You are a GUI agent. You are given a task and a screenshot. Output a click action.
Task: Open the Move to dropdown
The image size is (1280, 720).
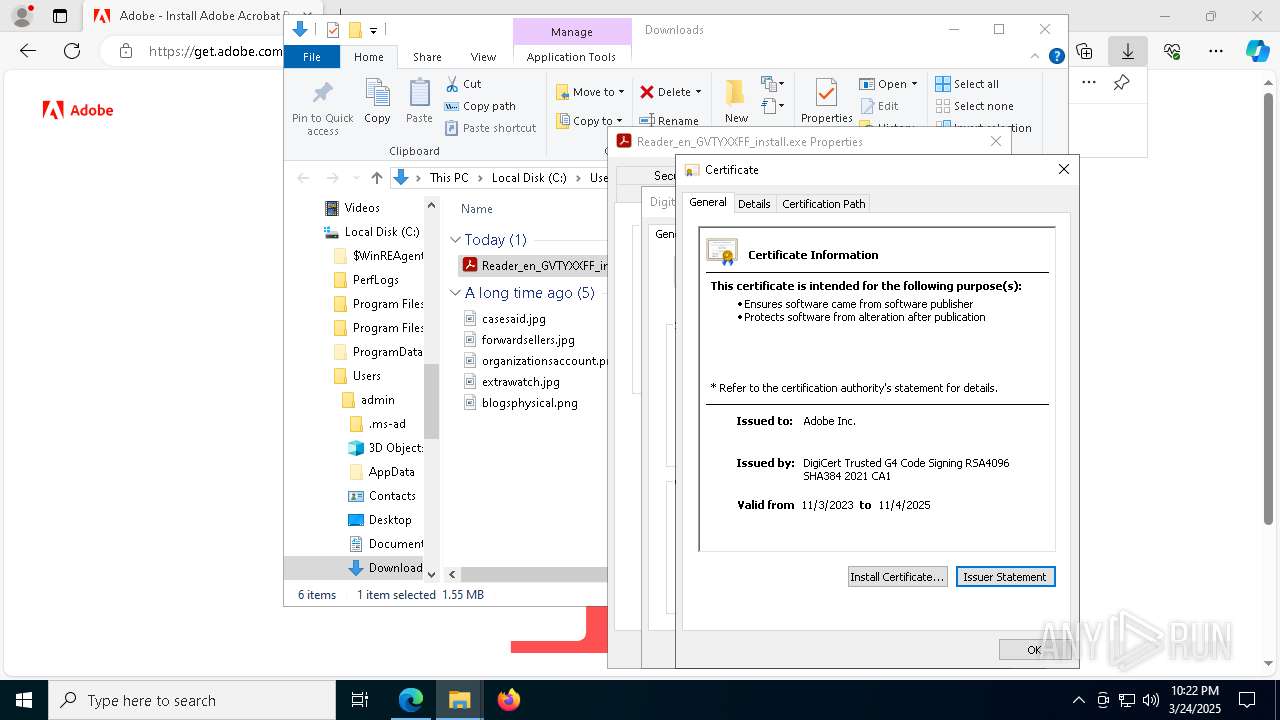[590, 92]
